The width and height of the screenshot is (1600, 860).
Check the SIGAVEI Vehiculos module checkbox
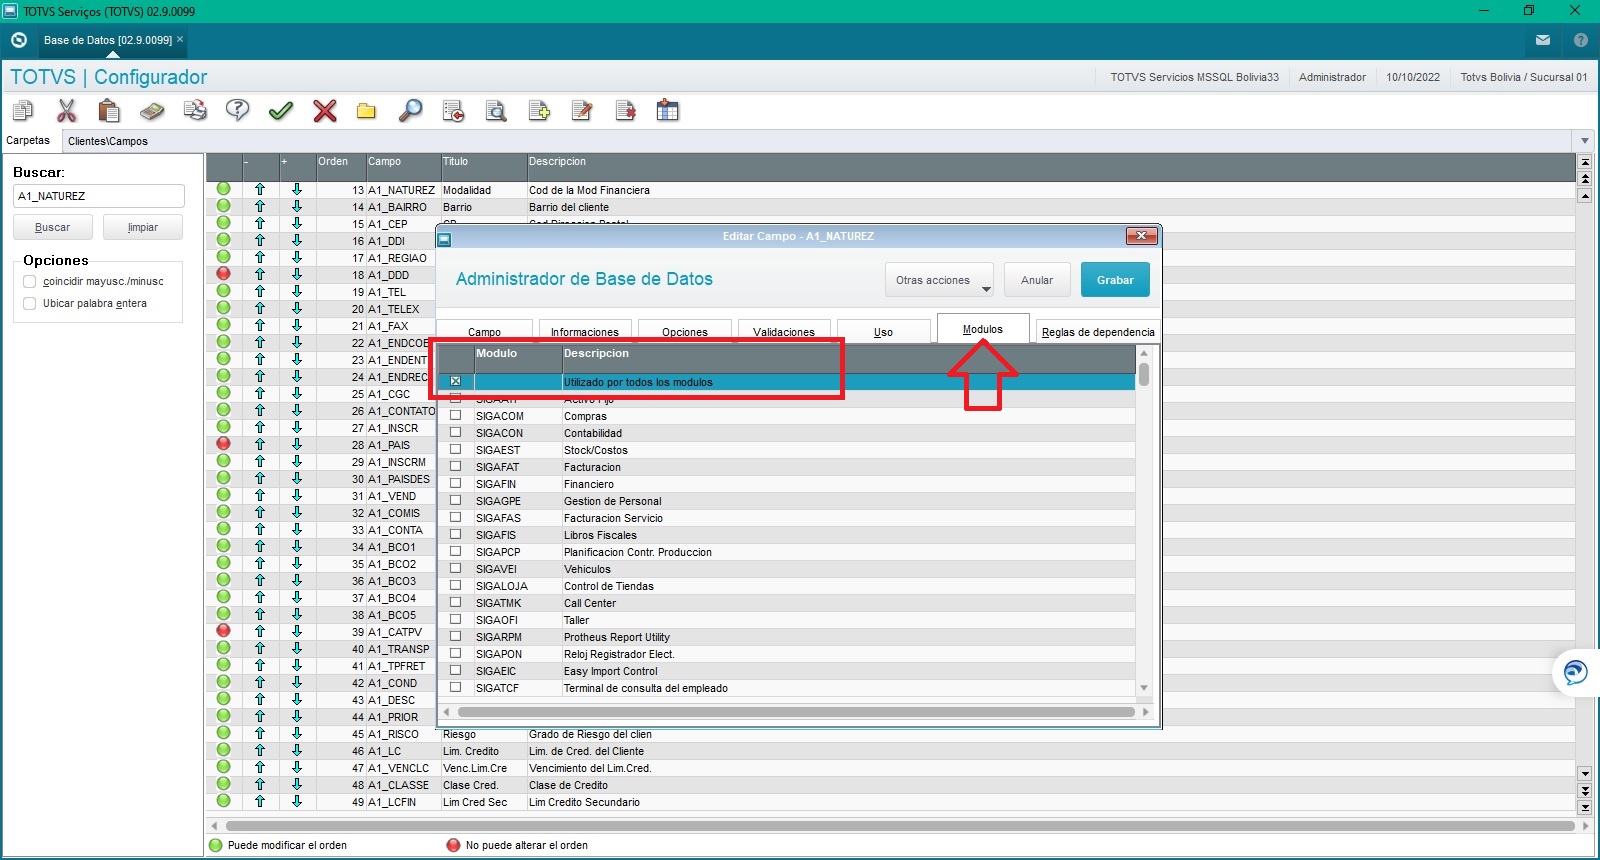coord(456,568)
